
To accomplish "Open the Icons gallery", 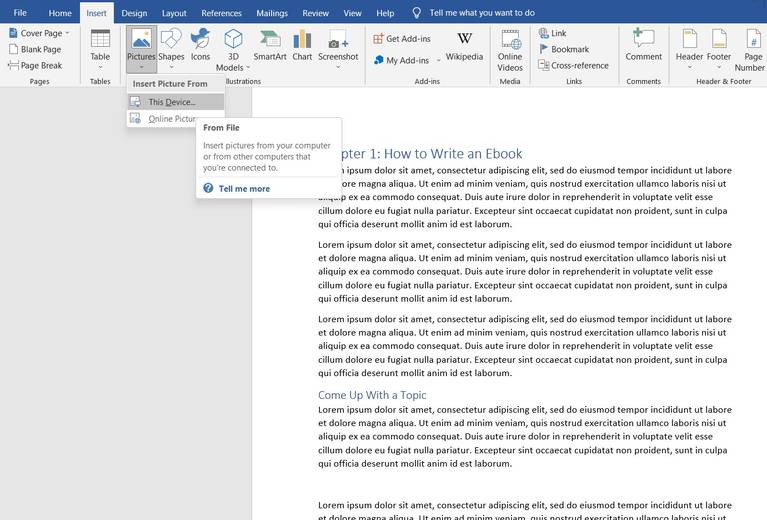I will (x=200, y=45).
